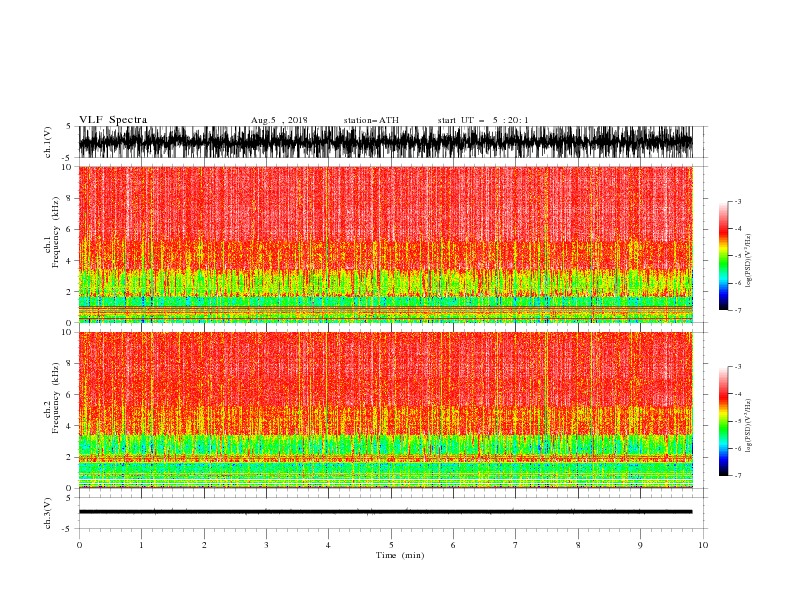Click the "ch.3(V)" axis label
Screen dimensions: 792x612
point(48,513)
